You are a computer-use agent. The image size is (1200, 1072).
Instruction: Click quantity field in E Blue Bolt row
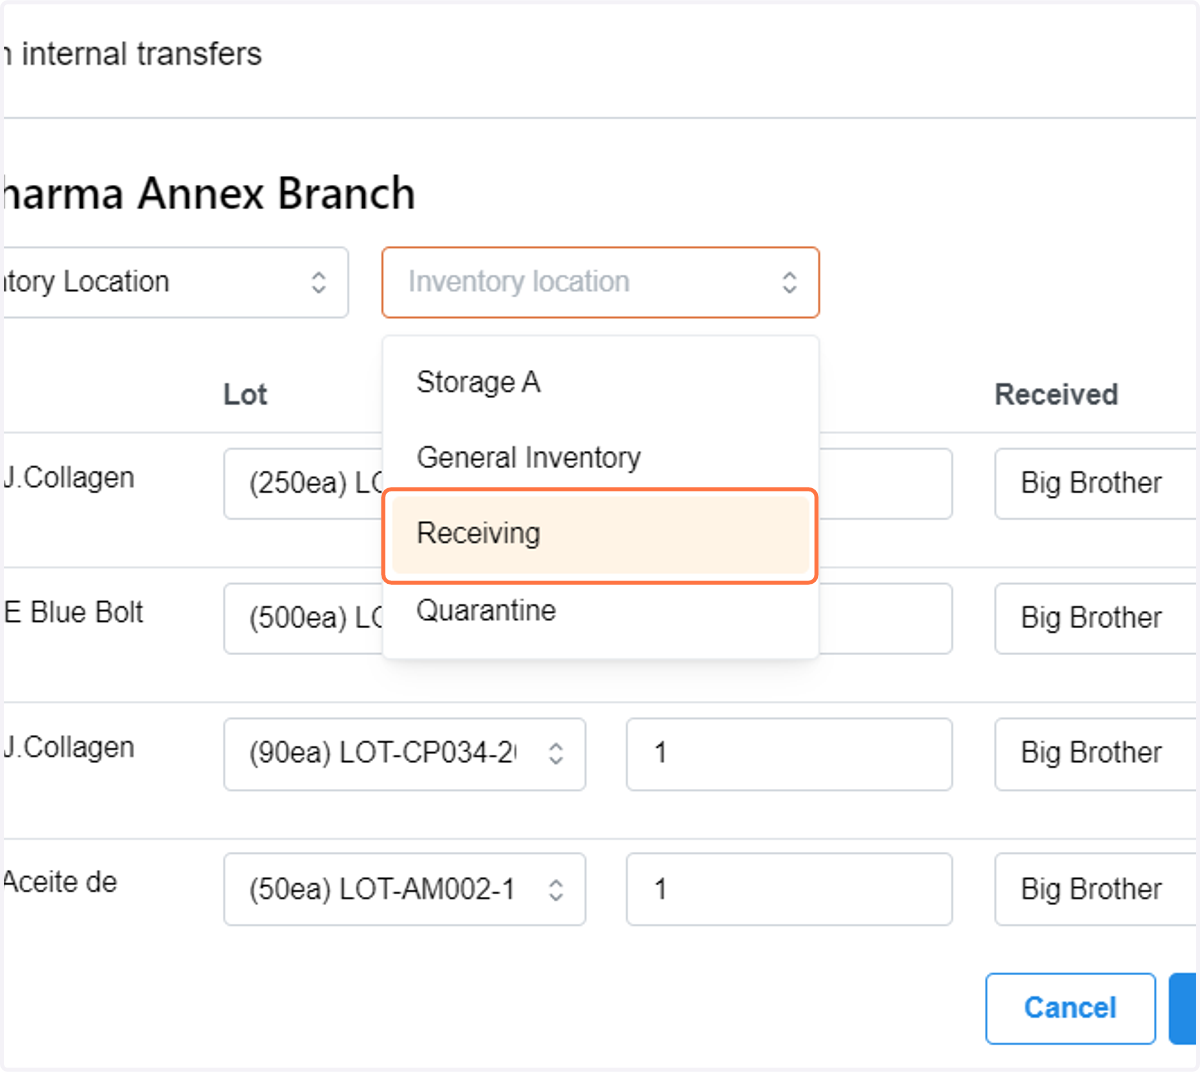pos(885,618)
